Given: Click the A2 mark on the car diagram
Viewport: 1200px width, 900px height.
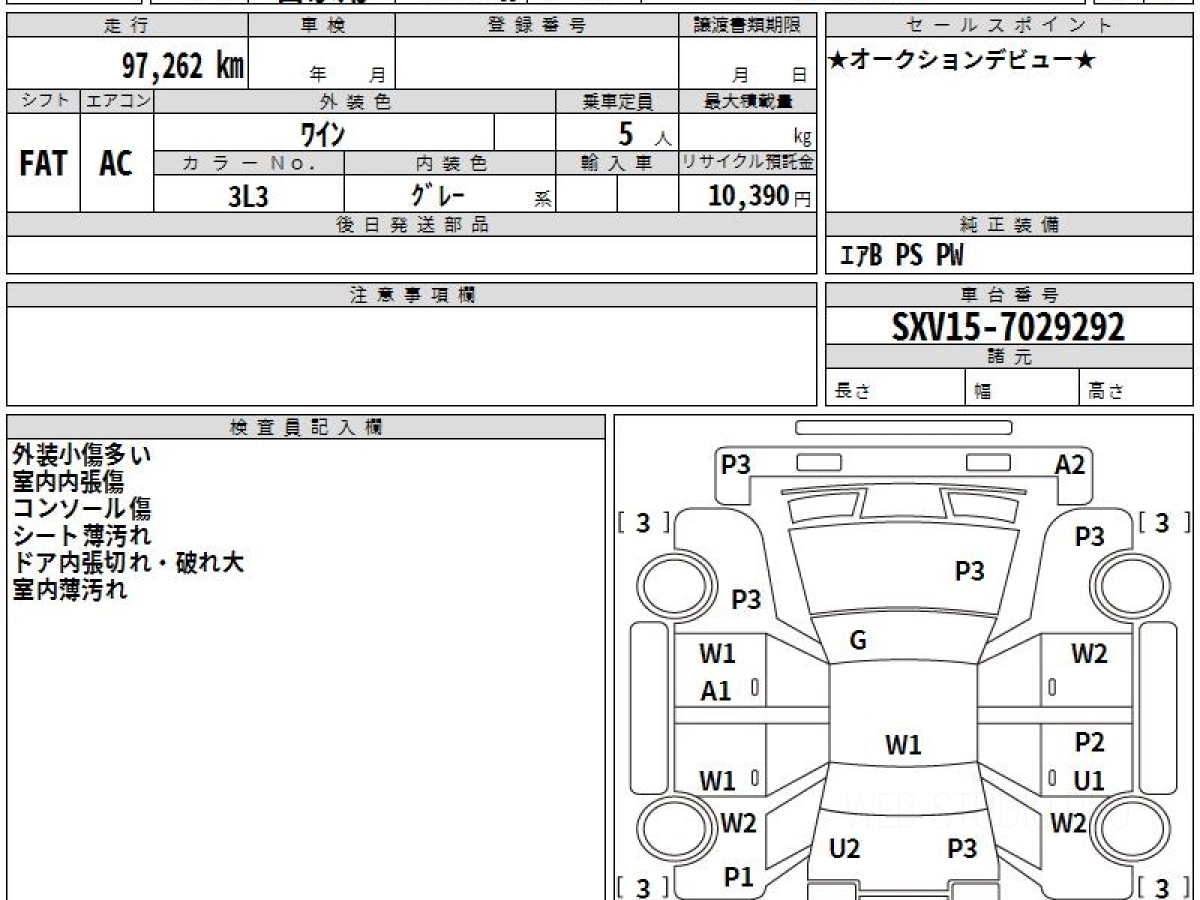Looking at the screenshot, I should [x=1070, y=464].
